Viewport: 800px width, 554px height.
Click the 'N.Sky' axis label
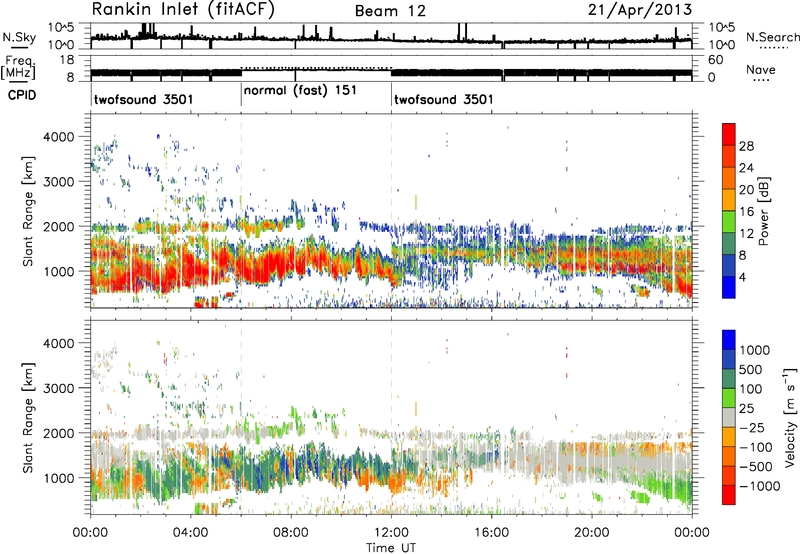[x=19, y=37]
